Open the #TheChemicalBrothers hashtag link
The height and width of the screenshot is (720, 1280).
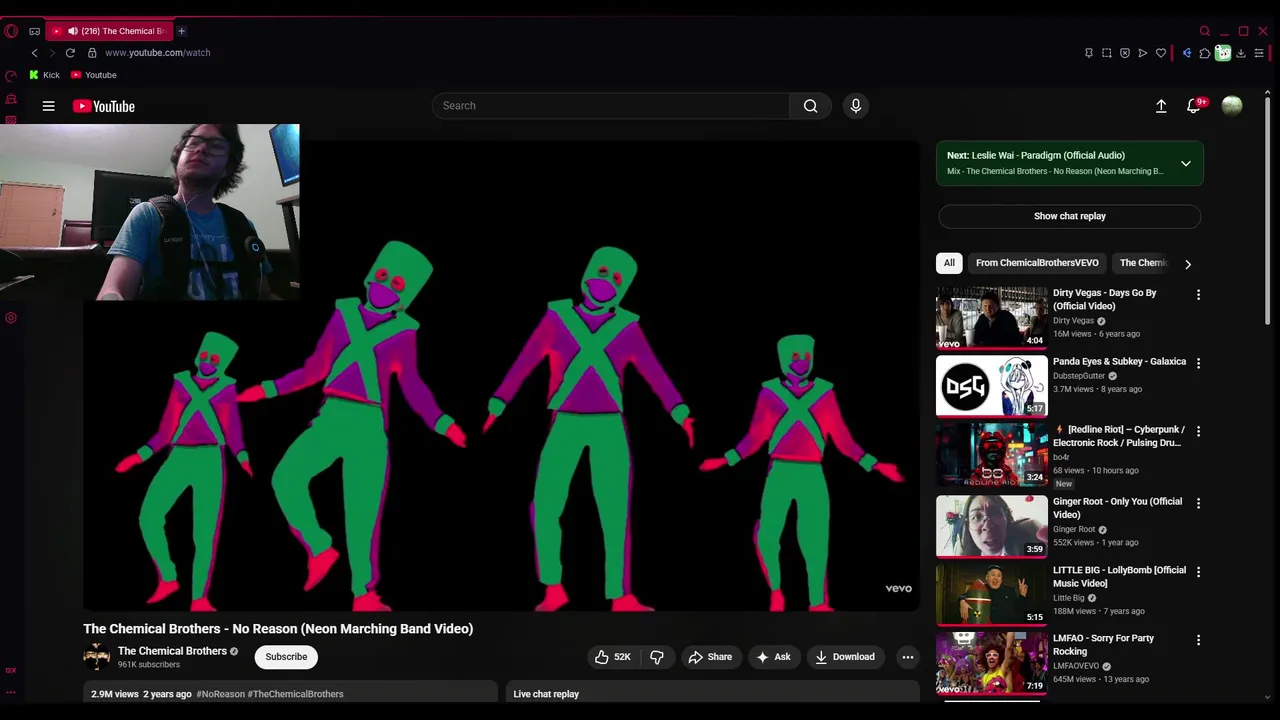(295, 694)
